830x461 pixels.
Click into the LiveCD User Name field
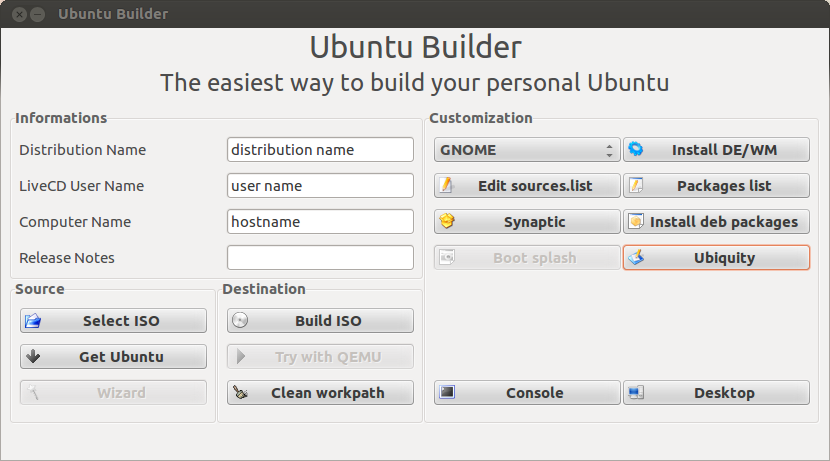320,186
